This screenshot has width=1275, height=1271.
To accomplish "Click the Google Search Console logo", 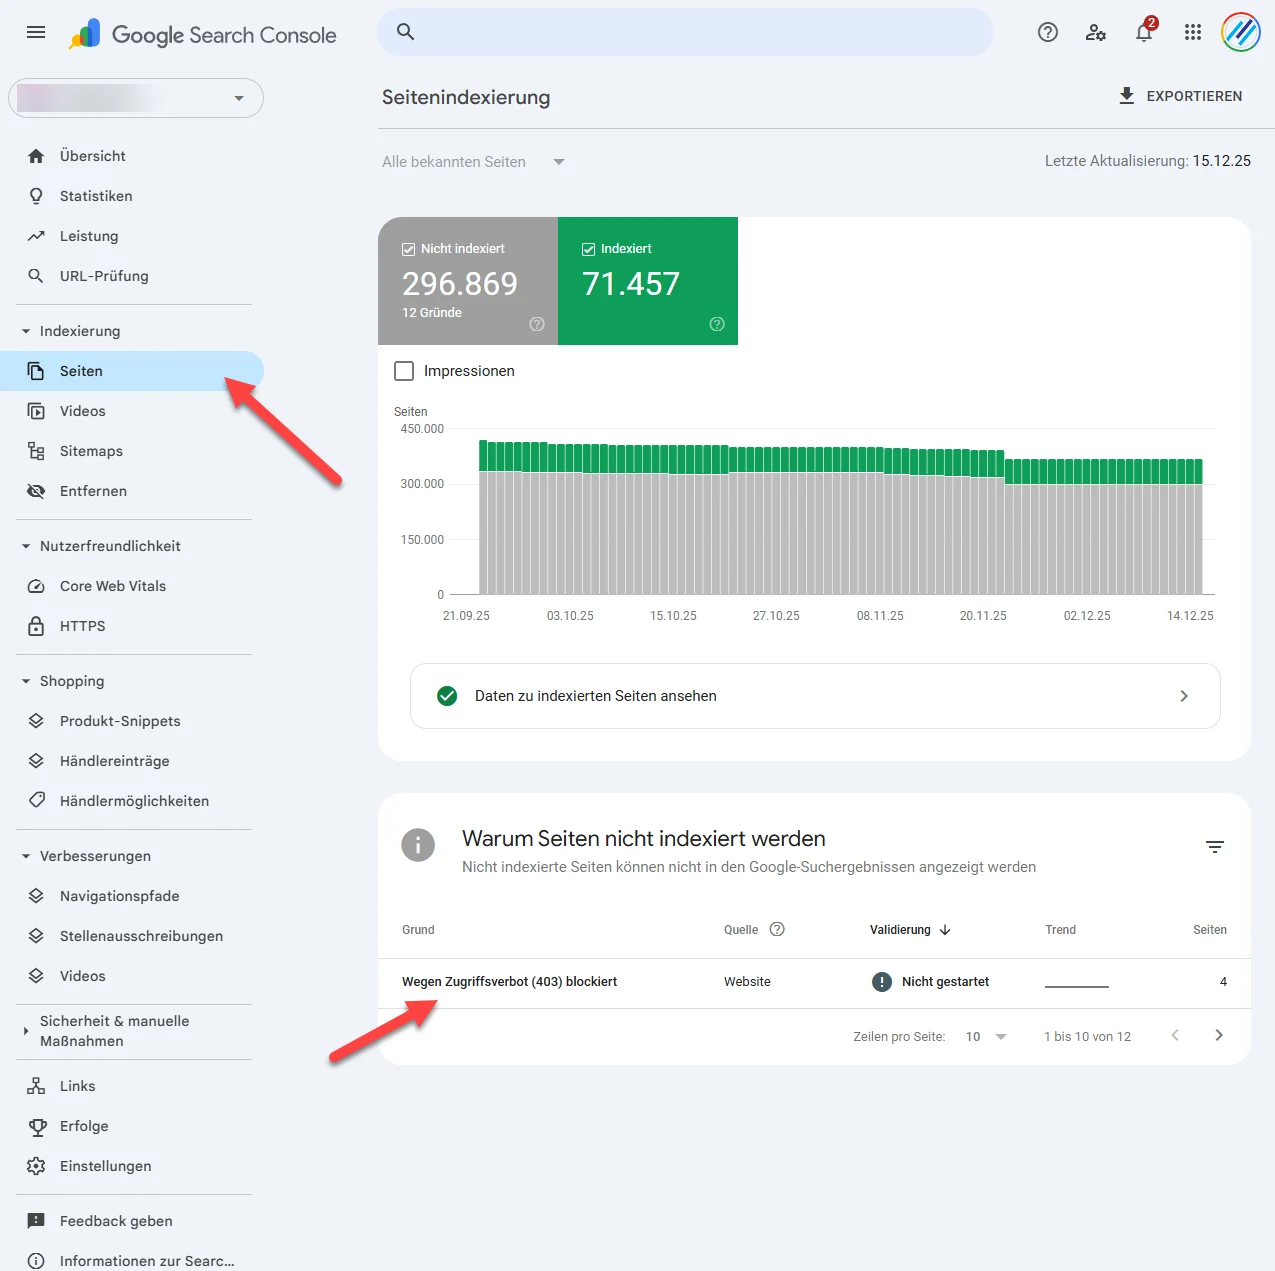I will point(203,34).
